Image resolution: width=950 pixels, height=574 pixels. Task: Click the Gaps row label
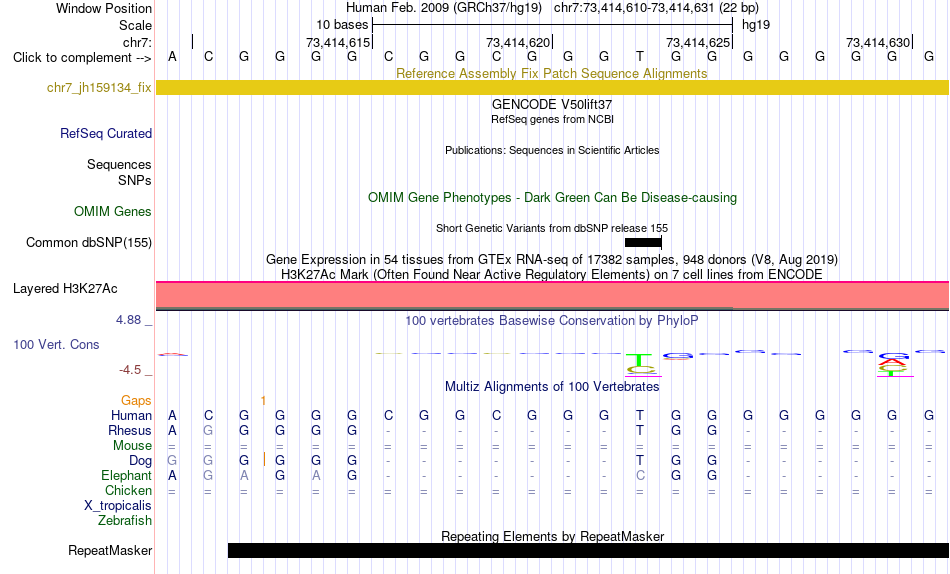pos(136,401)
